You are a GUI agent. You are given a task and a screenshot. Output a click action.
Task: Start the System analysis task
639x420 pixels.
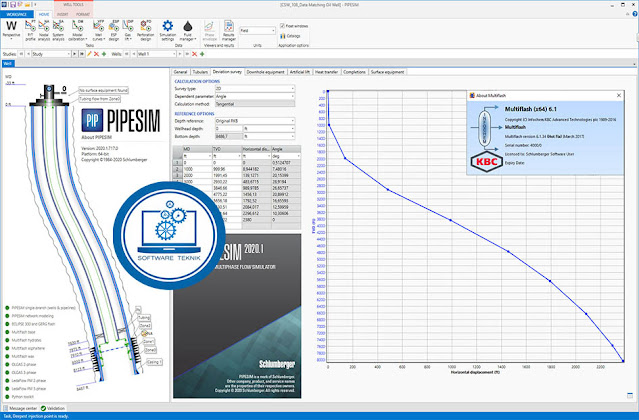point(58,31)
